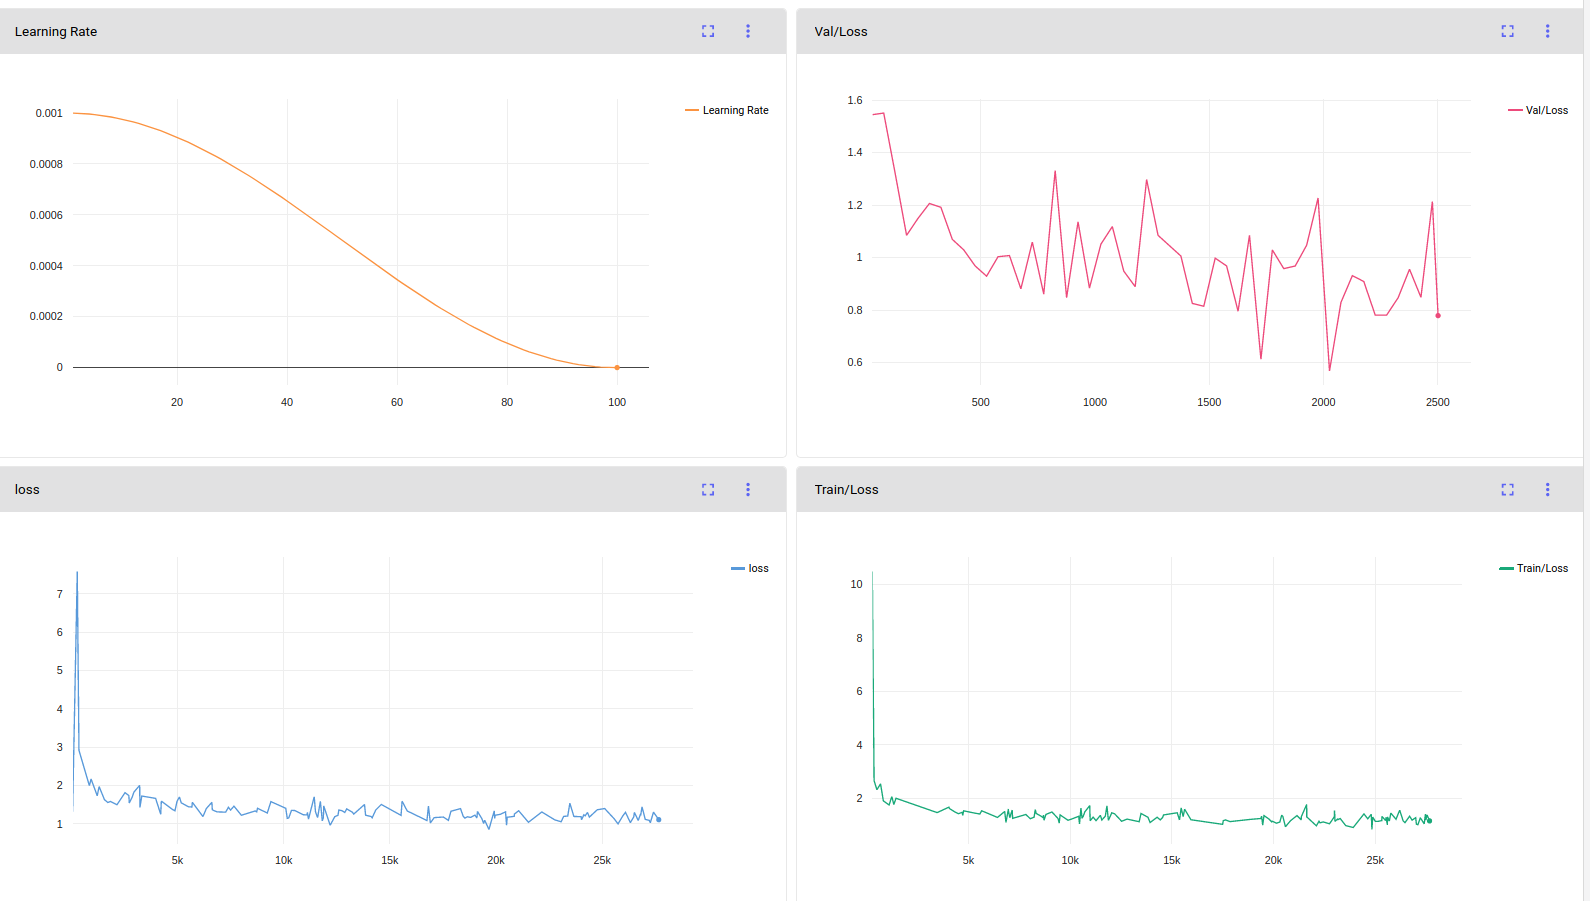1590x901 pixels.
Task: Expand loss chart to fullscreen
Action: point(708,489)
